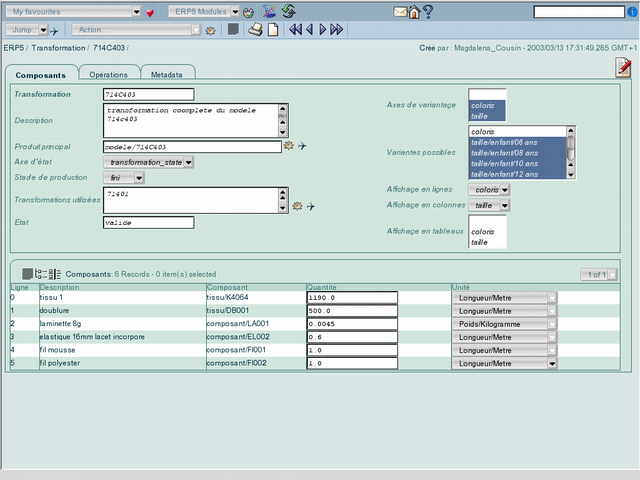
Task: Click the Quantite field for tissu 1
Action: tap(352, 297)
